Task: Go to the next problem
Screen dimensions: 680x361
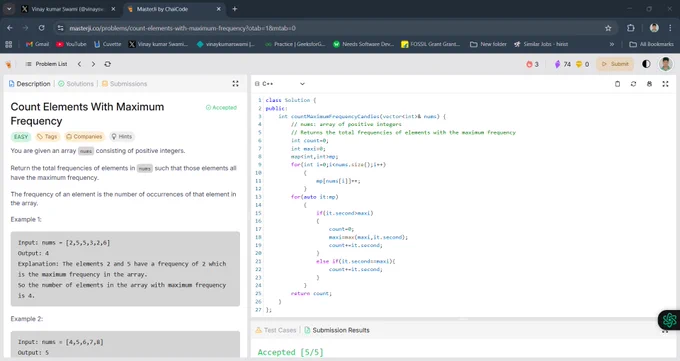Action: click(x=93, y=64)
